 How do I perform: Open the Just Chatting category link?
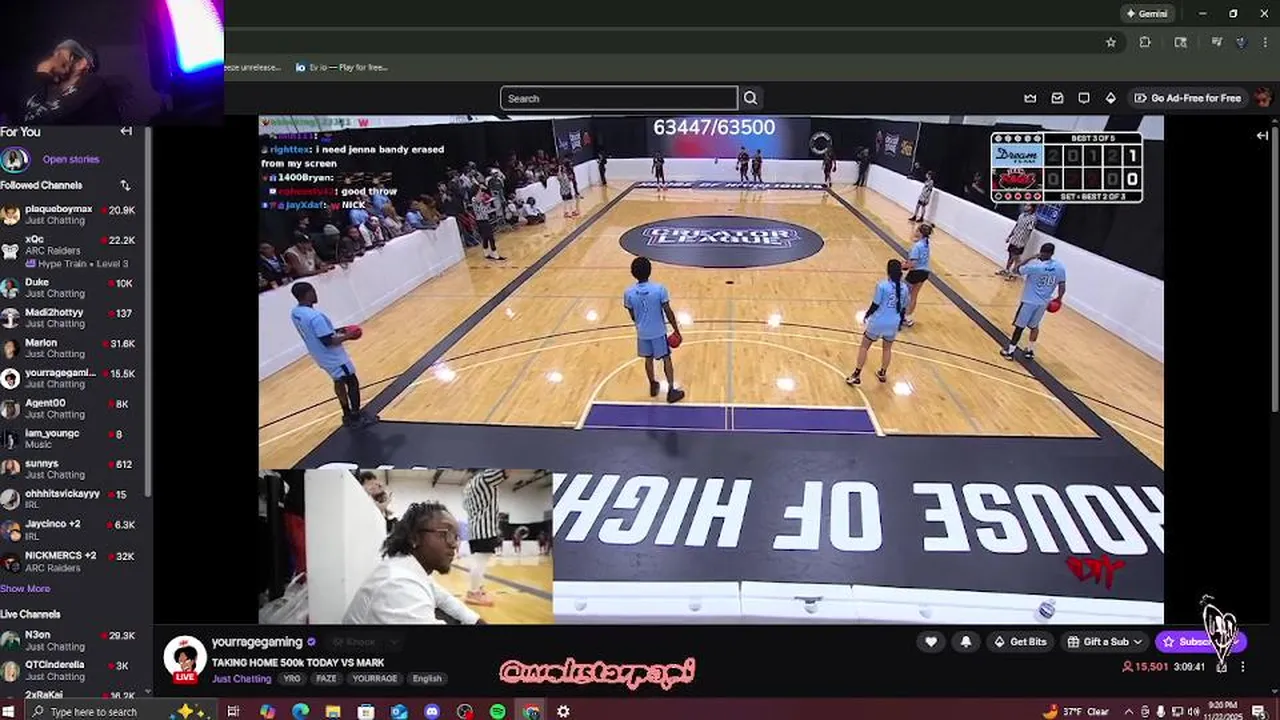[241, 678]
